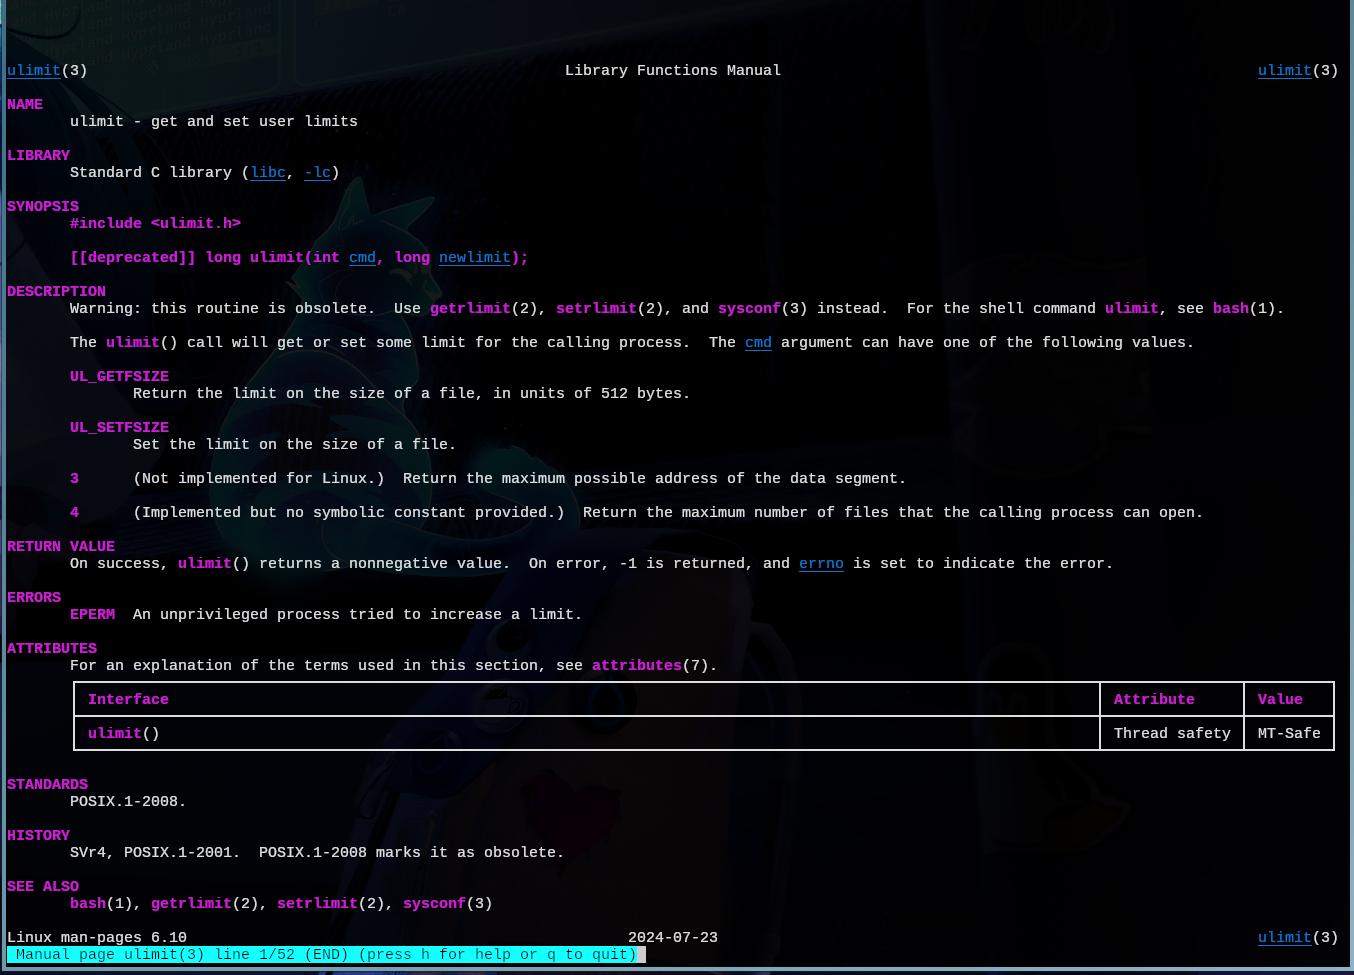Click the newlimit parameter link

coord(475,258)
